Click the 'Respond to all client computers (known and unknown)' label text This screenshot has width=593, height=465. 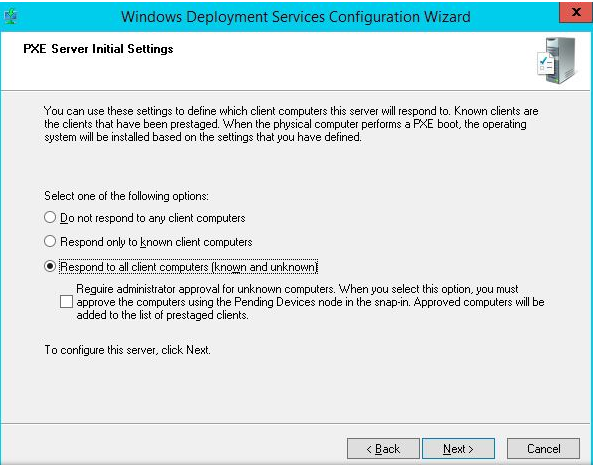(x=189, y=267)
